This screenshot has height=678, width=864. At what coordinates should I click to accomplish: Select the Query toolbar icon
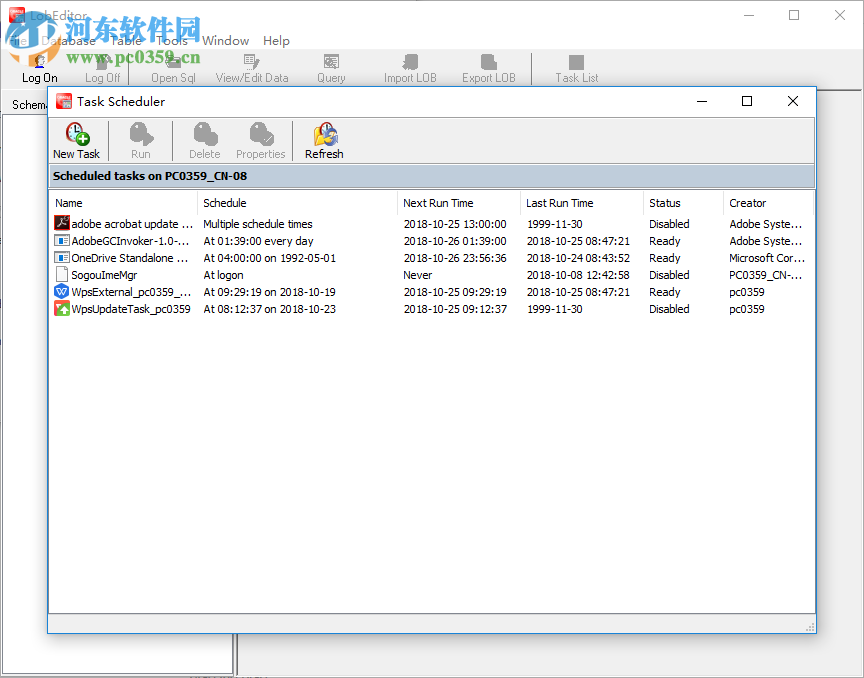coord(330,66)
